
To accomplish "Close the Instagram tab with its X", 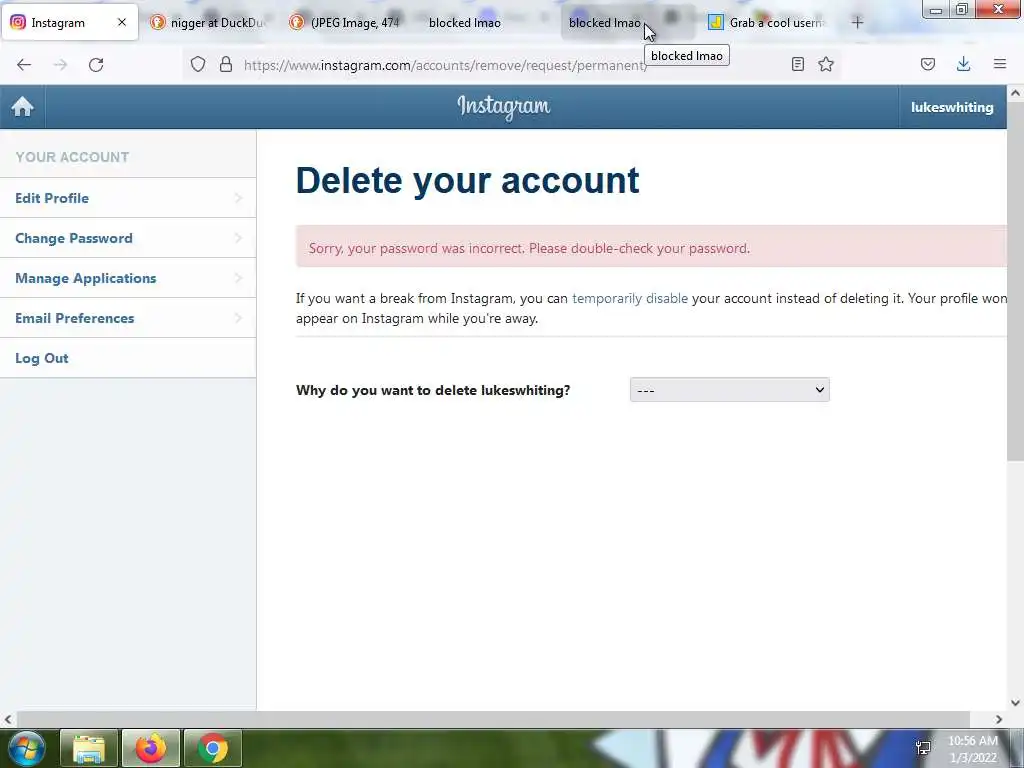I will [x=122, y=22].
